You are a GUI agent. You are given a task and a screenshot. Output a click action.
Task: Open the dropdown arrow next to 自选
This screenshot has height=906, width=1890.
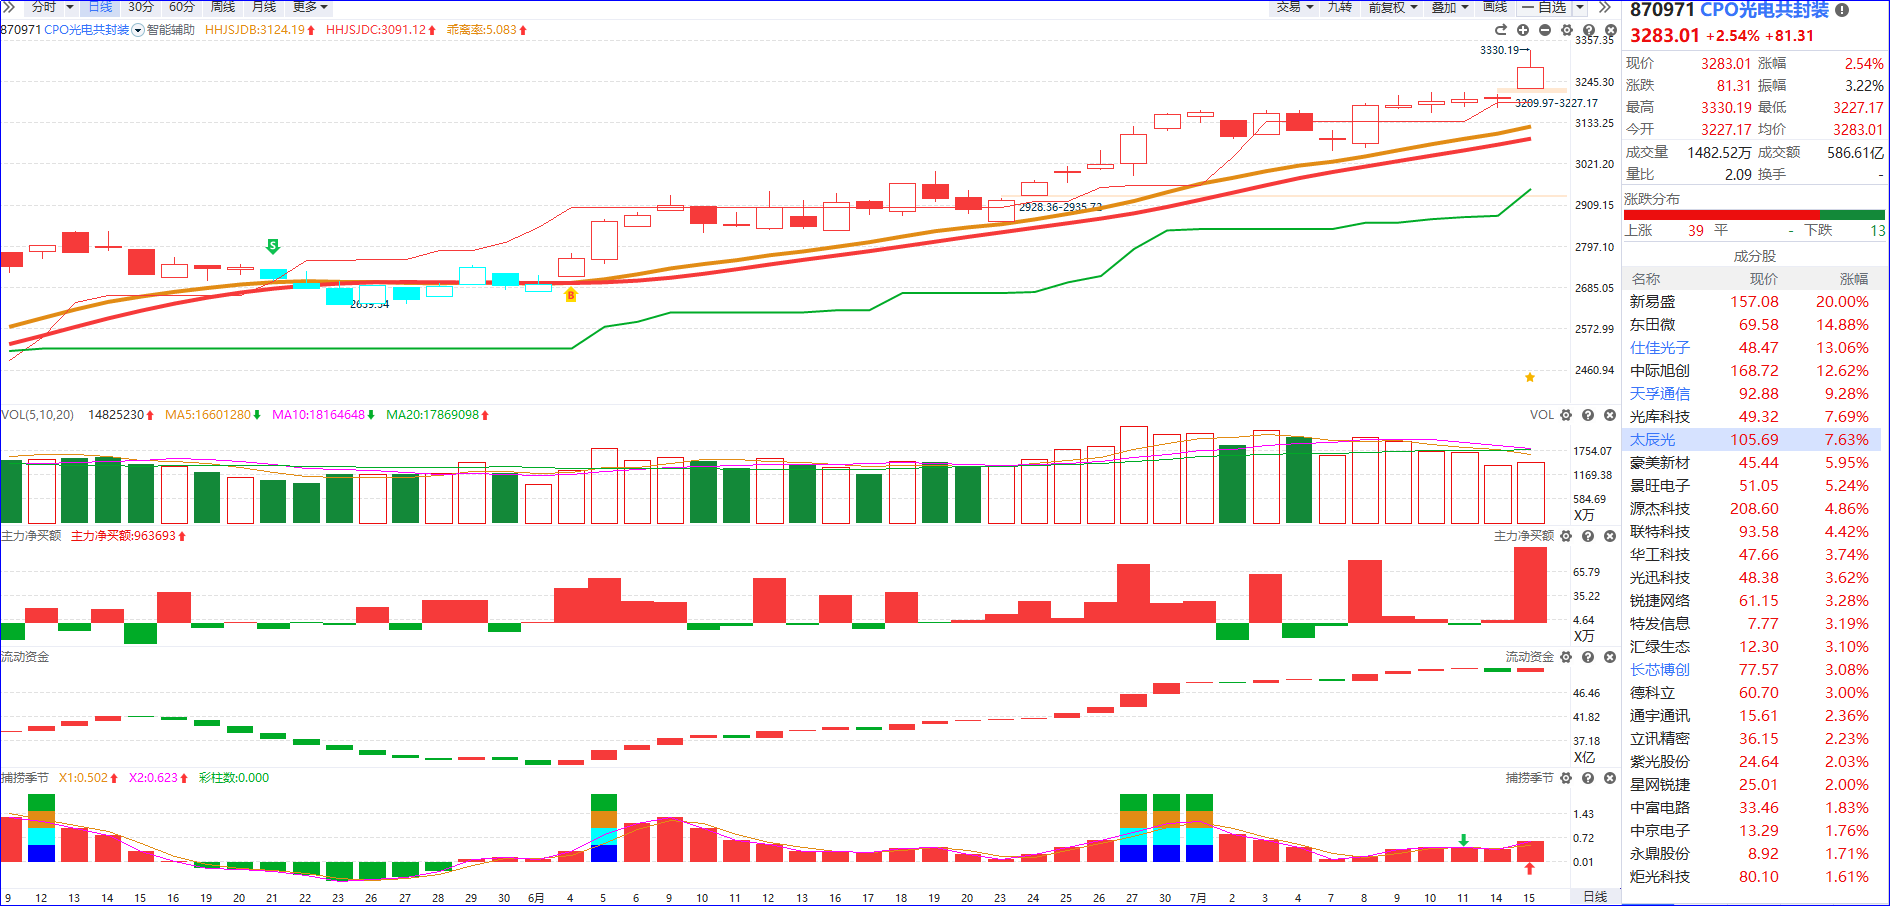tap(1580, 7)
